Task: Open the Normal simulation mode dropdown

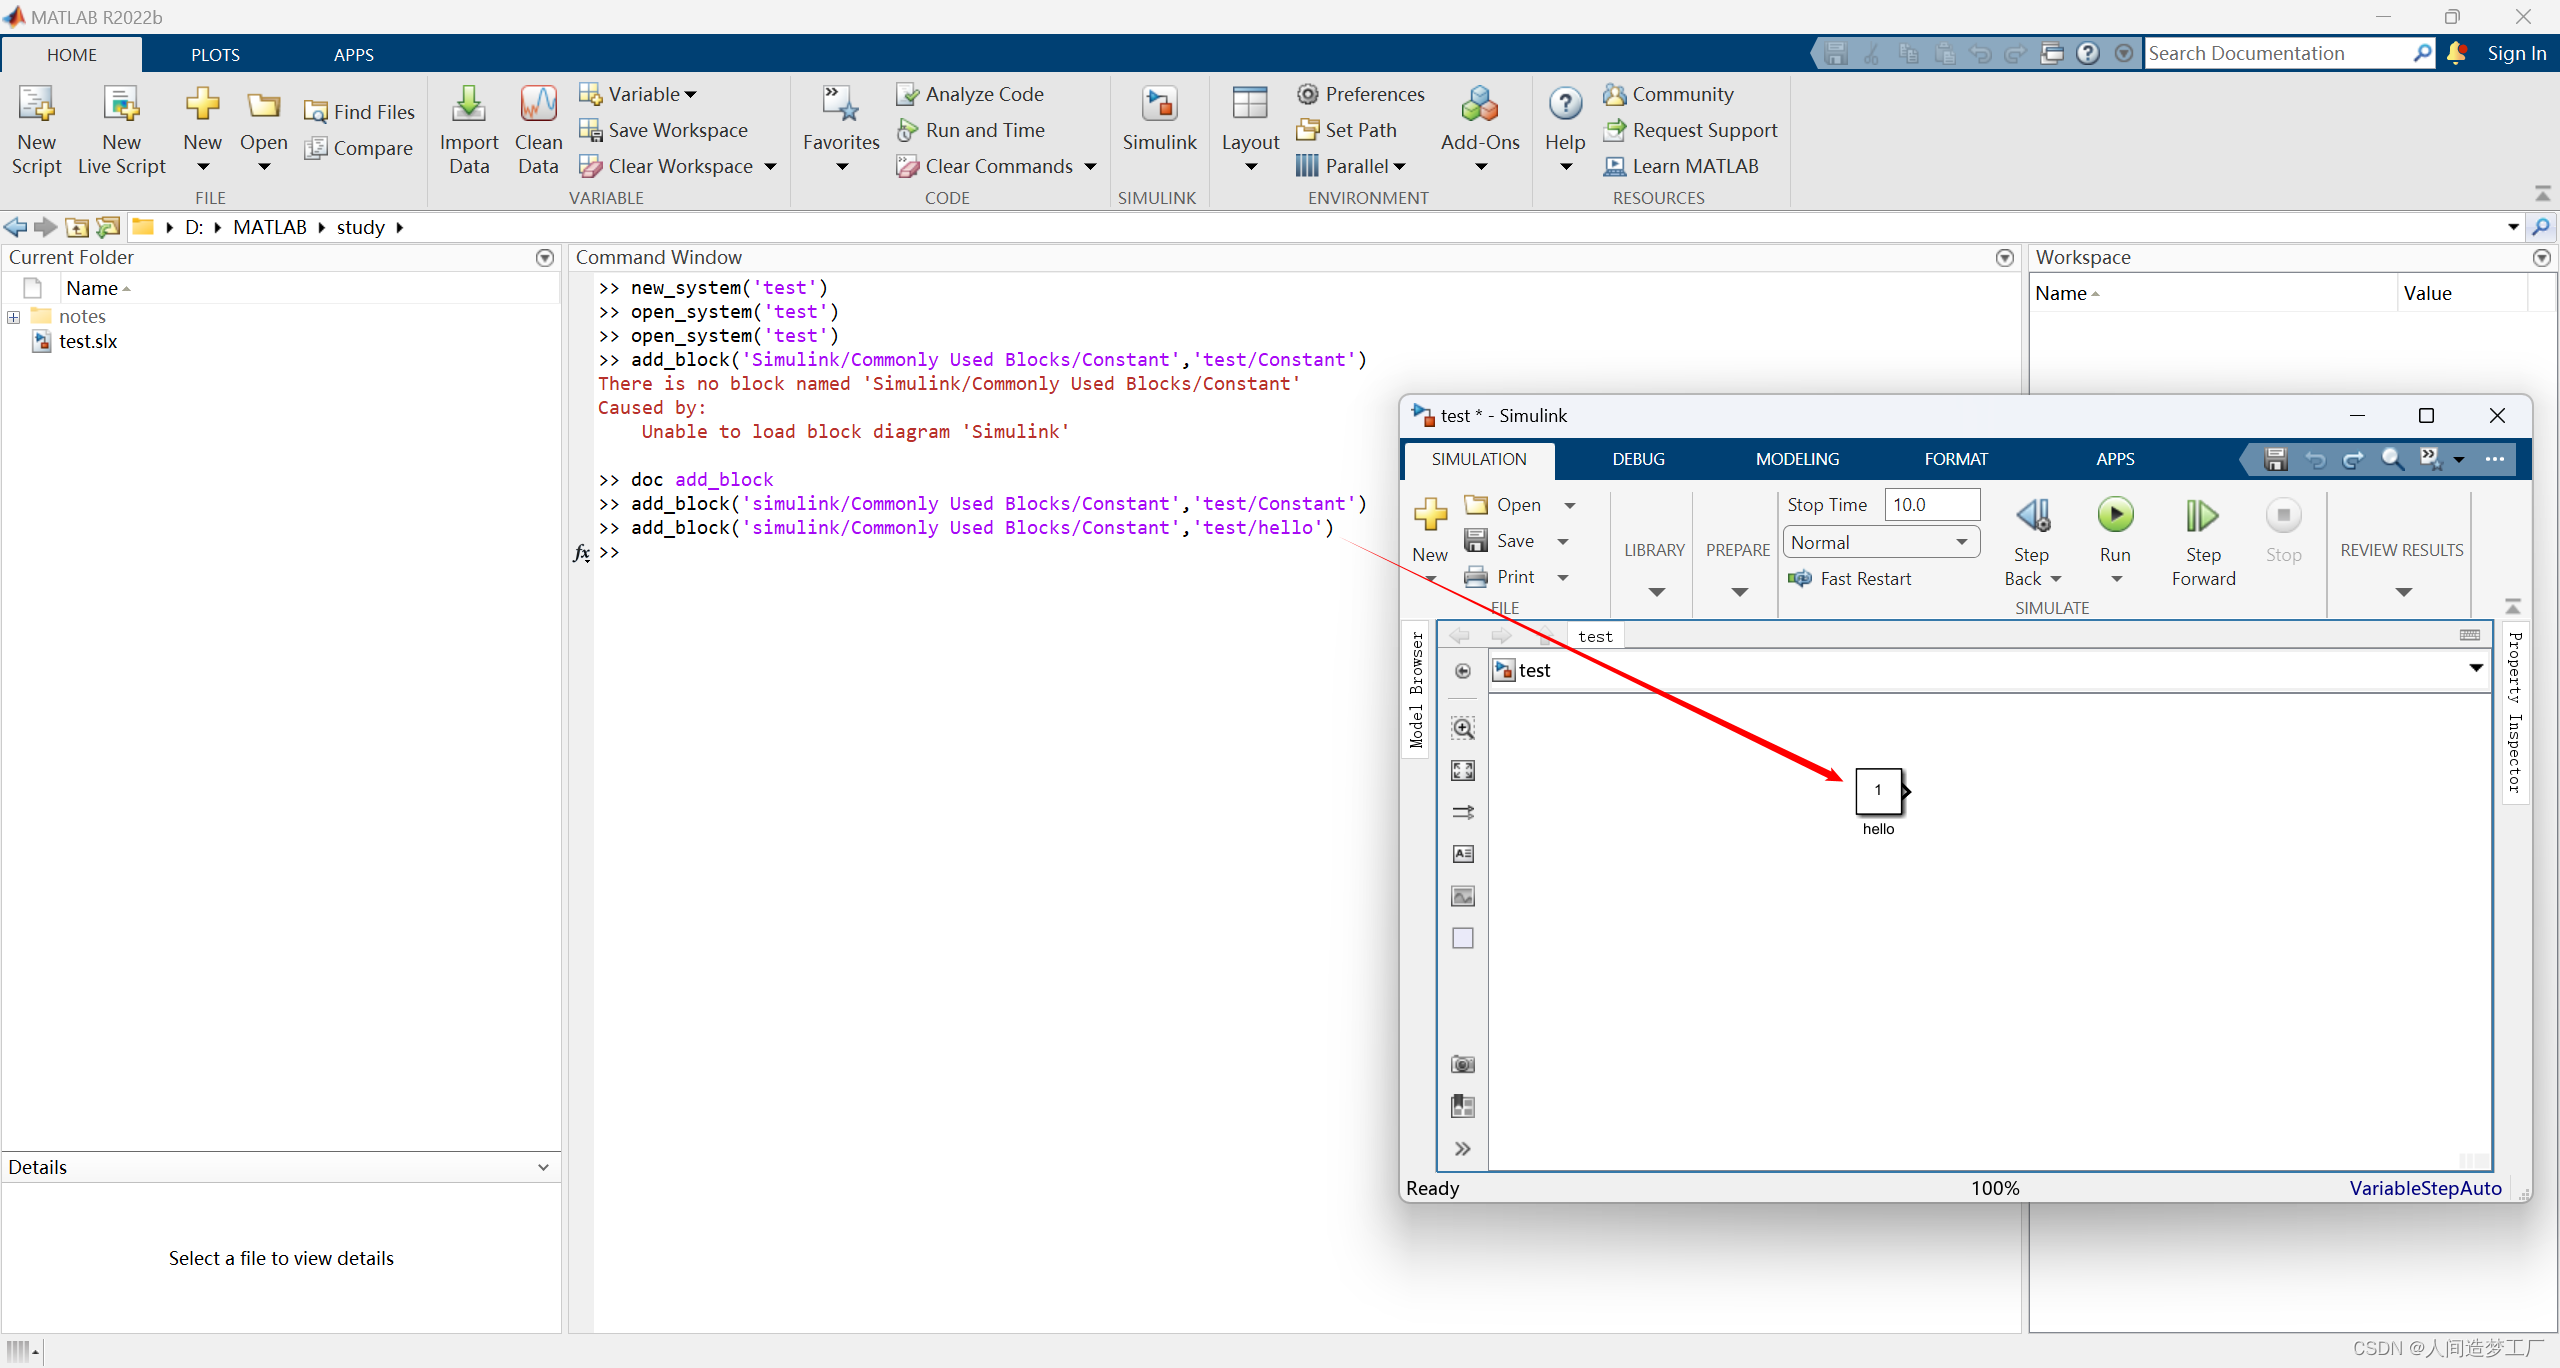Action: click(1880, 542)
